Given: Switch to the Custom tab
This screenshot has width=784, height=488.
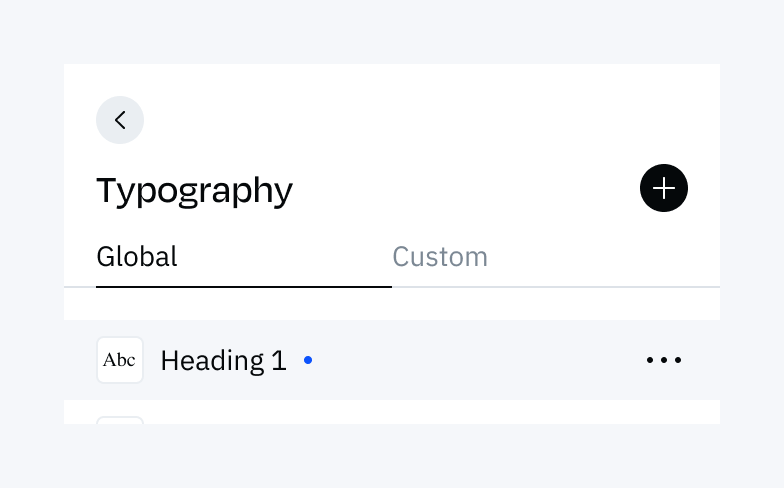Looking at the screenshot, I should click(440, 256).
